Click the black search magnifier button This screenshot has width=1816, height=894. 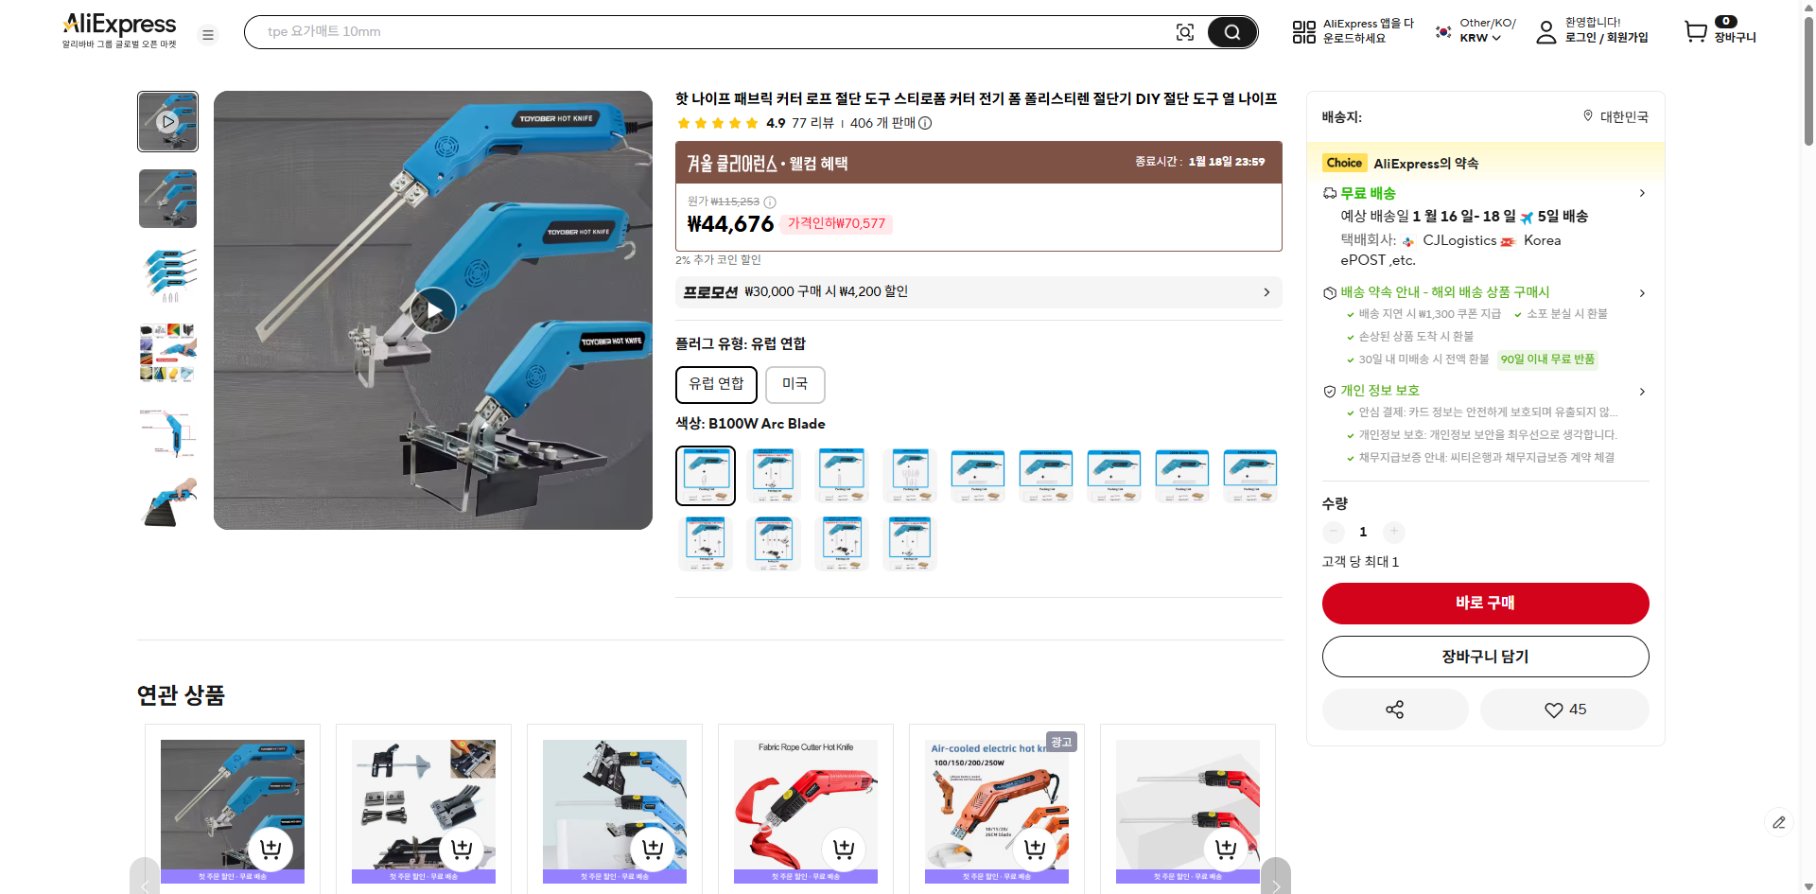click(x=1232, y=32)
